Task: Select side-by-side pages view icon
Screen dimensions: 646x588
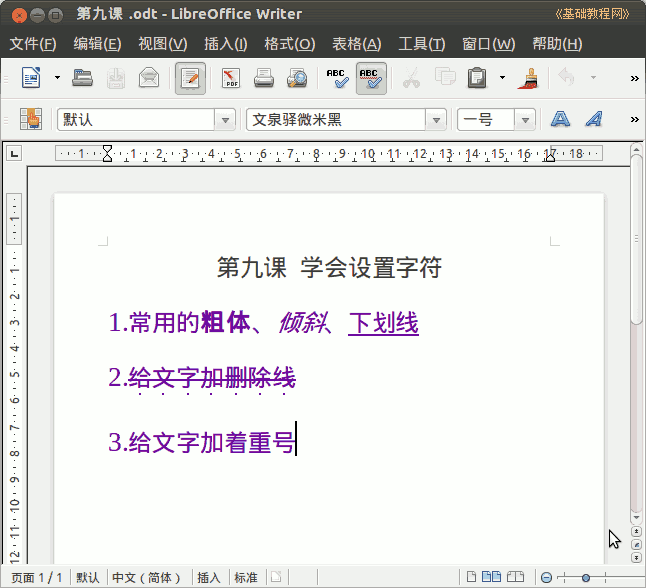Action: [491, 577]
